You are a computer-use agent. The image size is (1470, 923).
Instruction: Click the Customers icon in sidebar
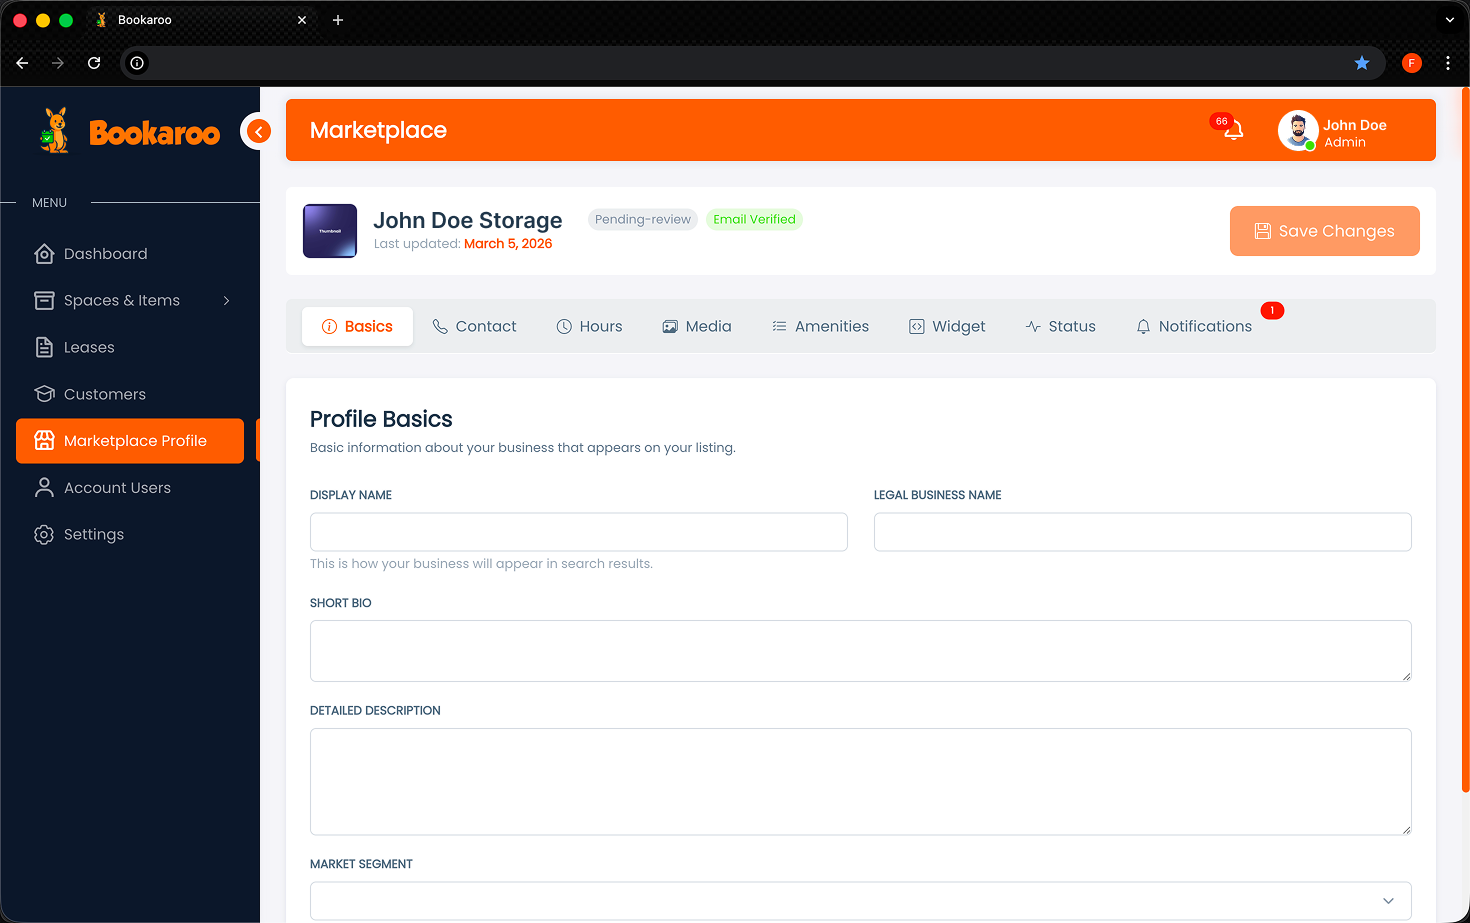pos(44,394)
